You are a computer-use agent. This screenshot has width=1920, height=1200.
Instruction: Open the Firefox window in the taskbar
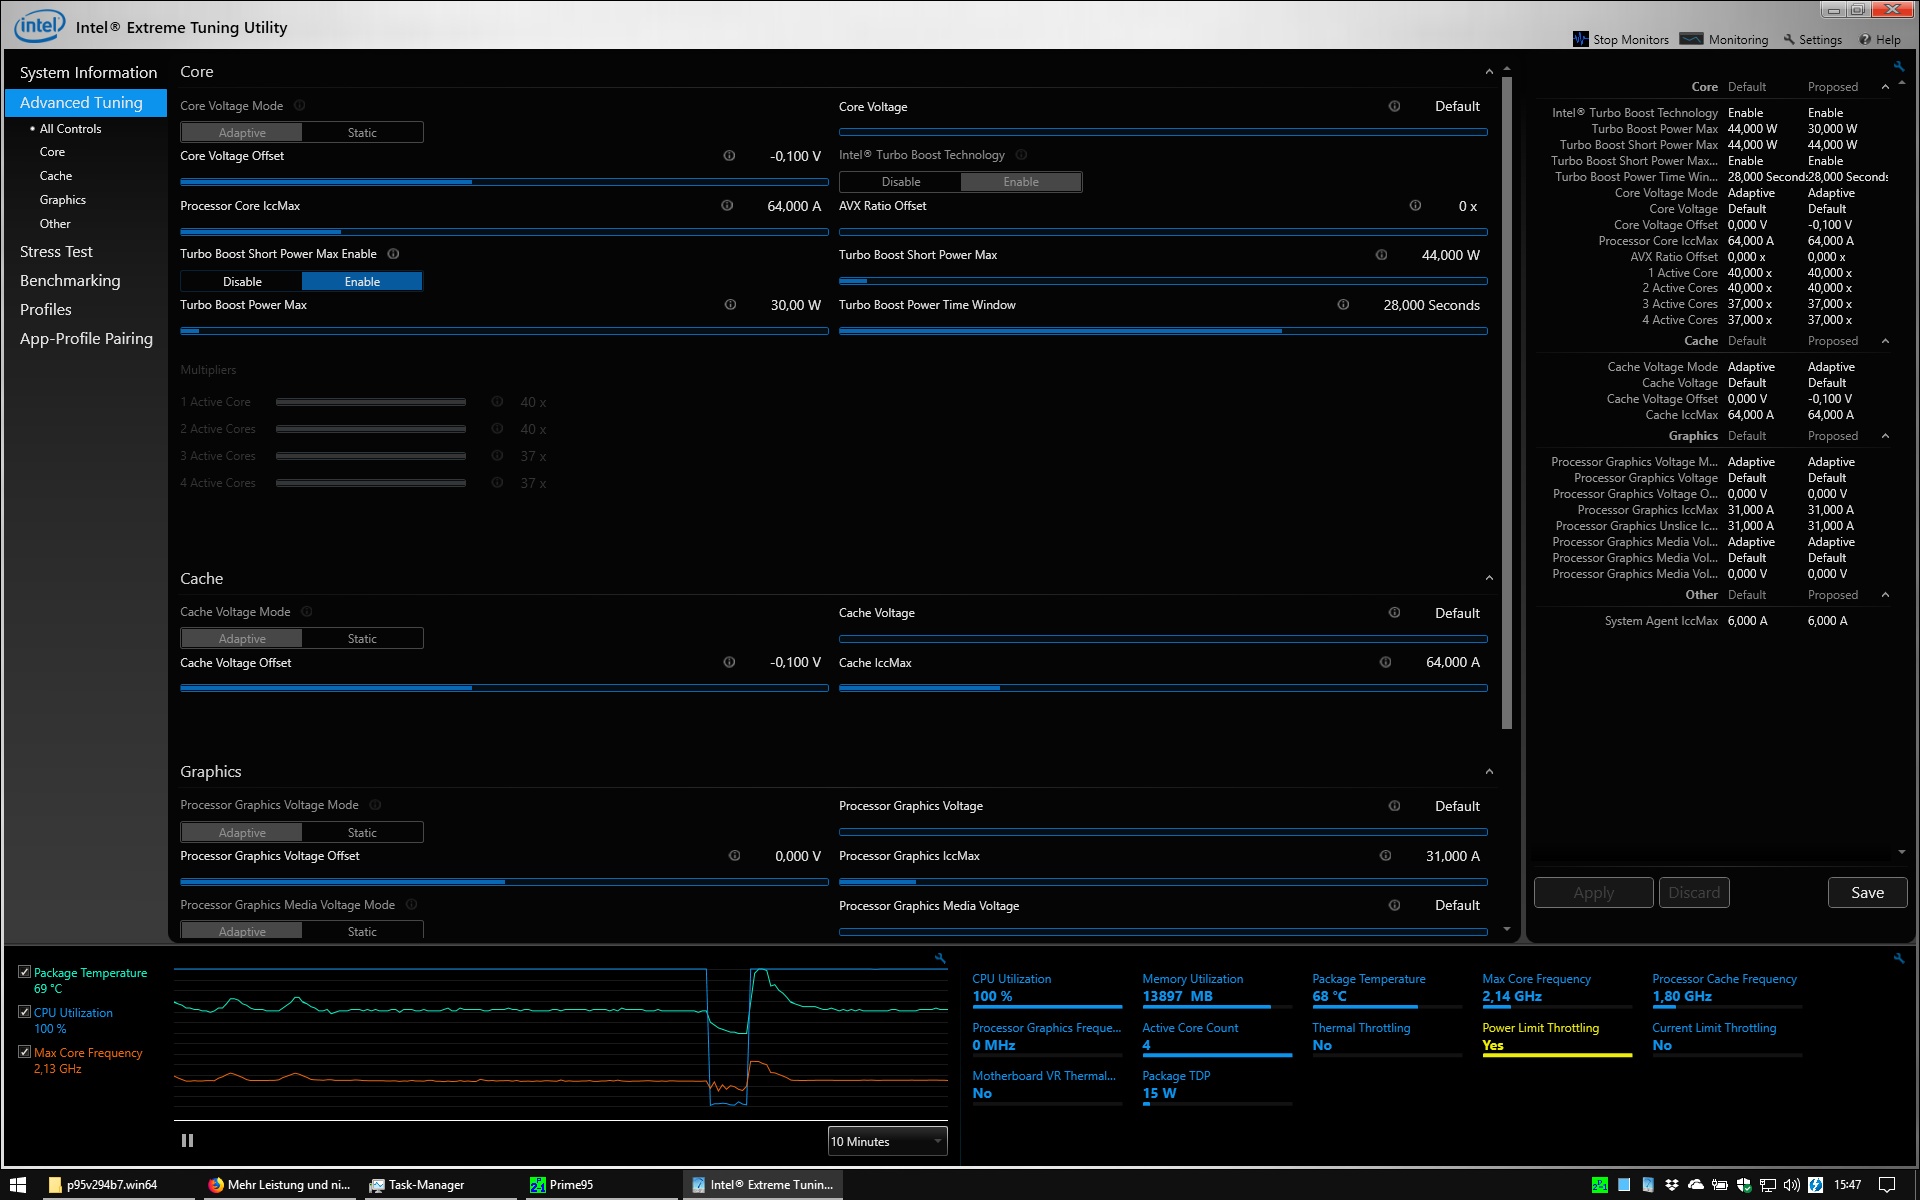point(280,1185)
